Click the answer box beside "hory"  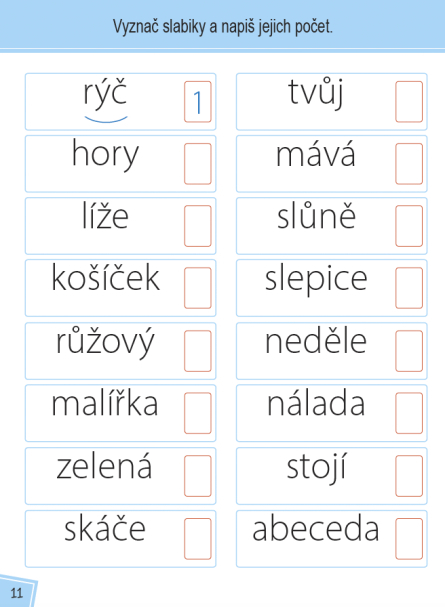point(198,164)
